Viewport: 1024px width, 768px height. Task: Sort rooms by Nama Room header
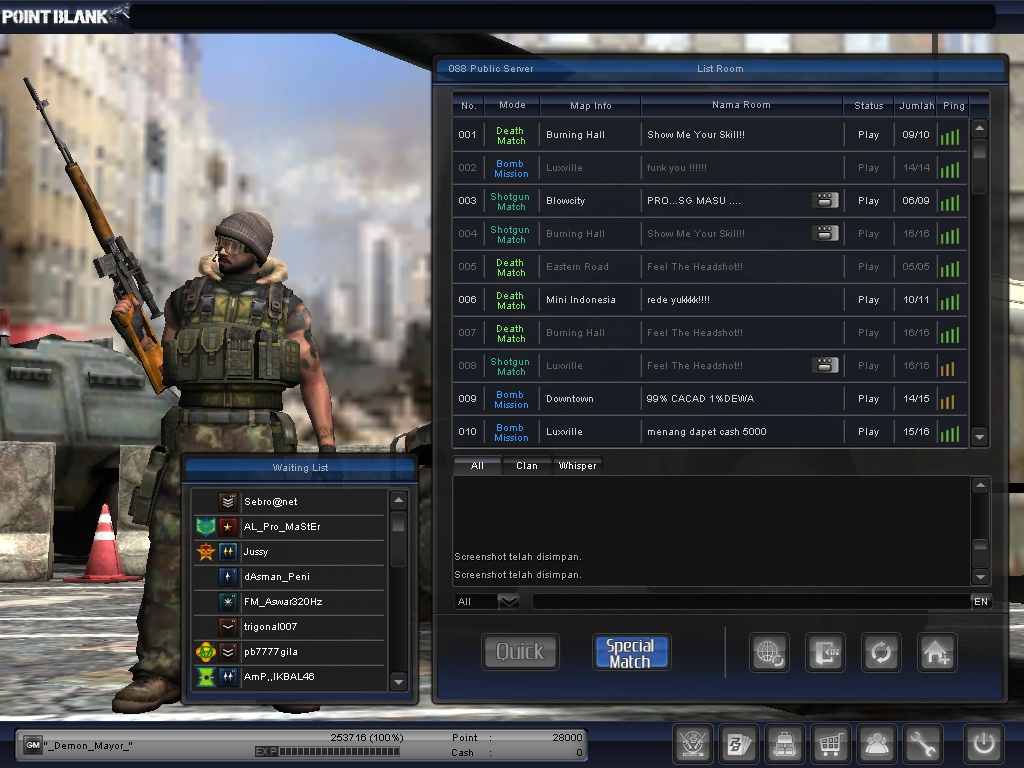pos(741,104)
